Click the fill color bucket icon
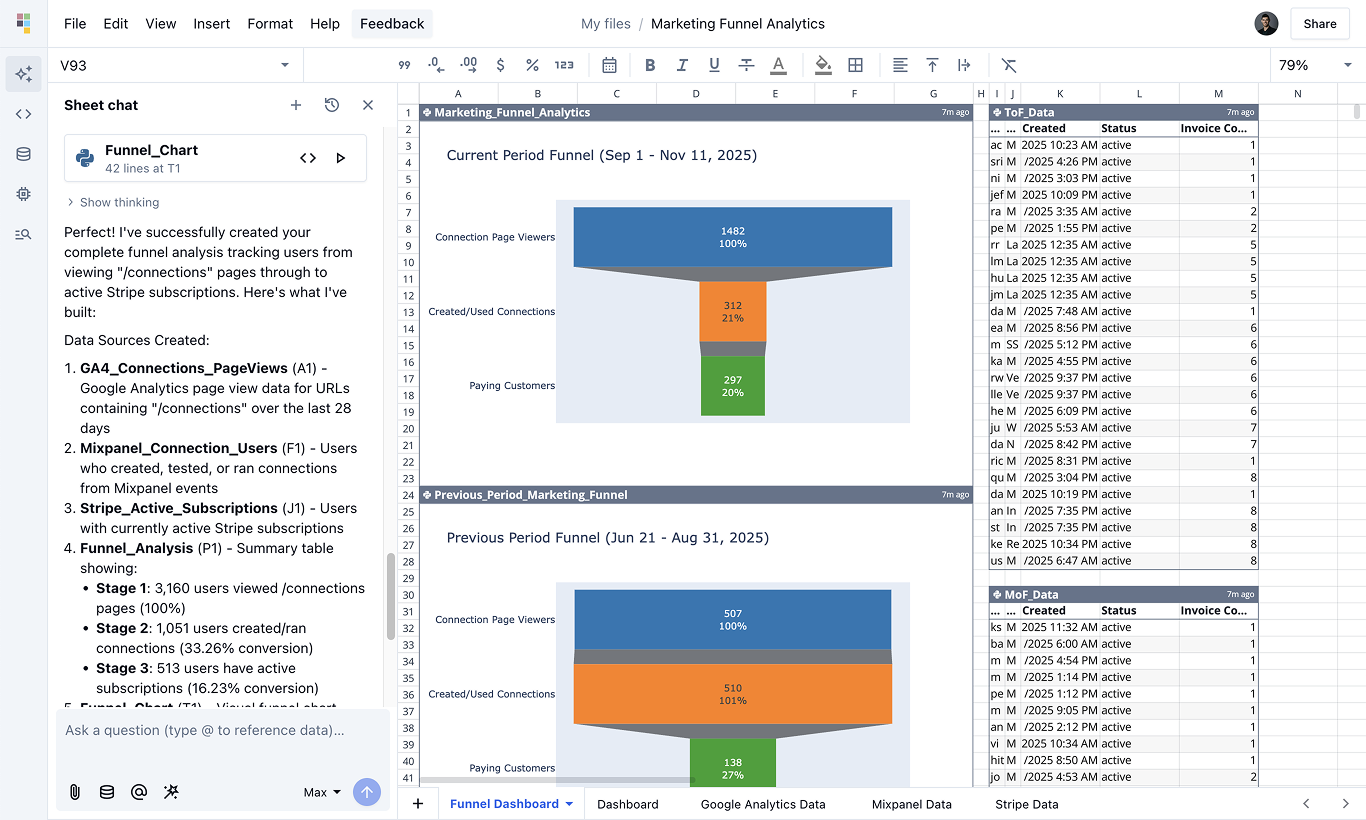This screenshot has height=820, width=1366. (823, 64)
